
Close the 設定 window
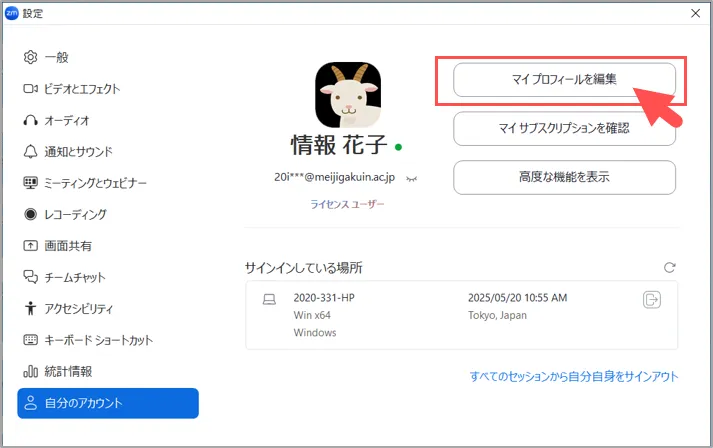click(x=695, y=13)
